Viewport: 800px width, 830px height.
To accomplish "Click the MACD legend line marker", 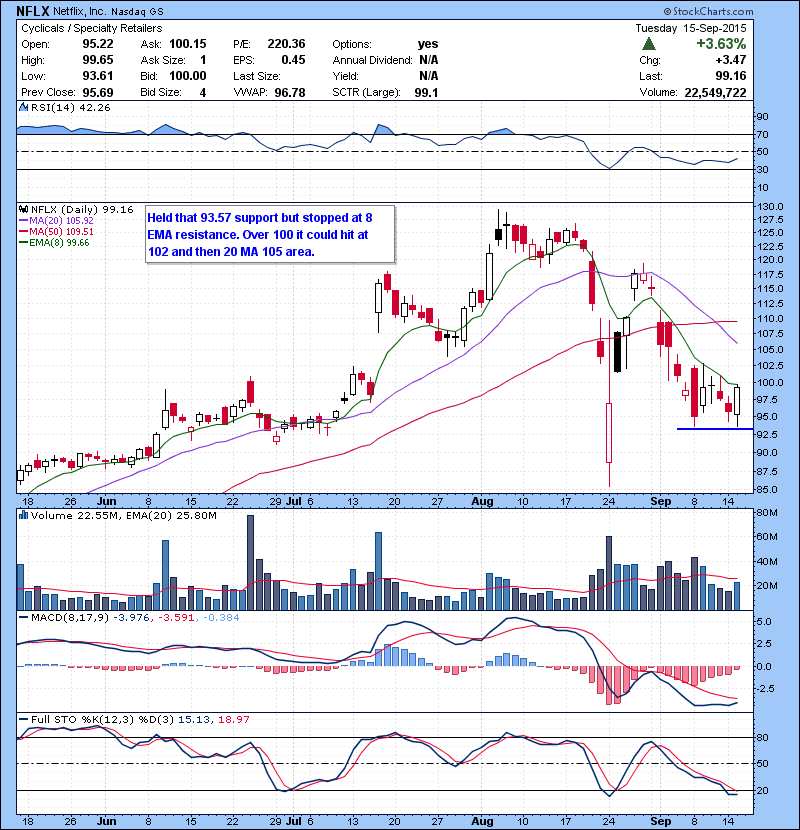I will (x=23, y=617).
